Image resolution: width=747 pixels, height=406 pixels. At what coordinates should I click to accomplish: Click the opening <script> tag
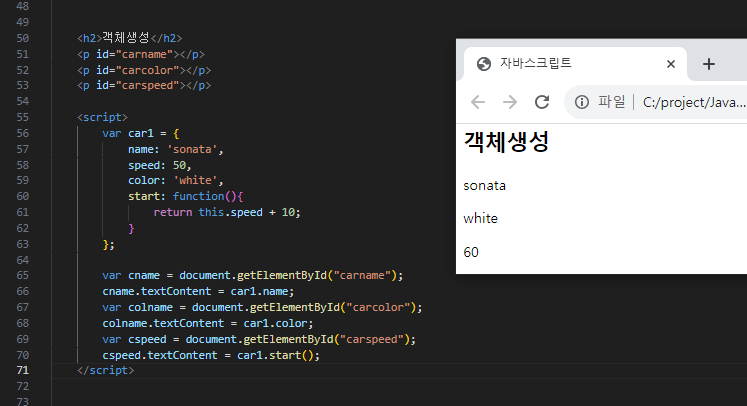(x=102, y=117)
